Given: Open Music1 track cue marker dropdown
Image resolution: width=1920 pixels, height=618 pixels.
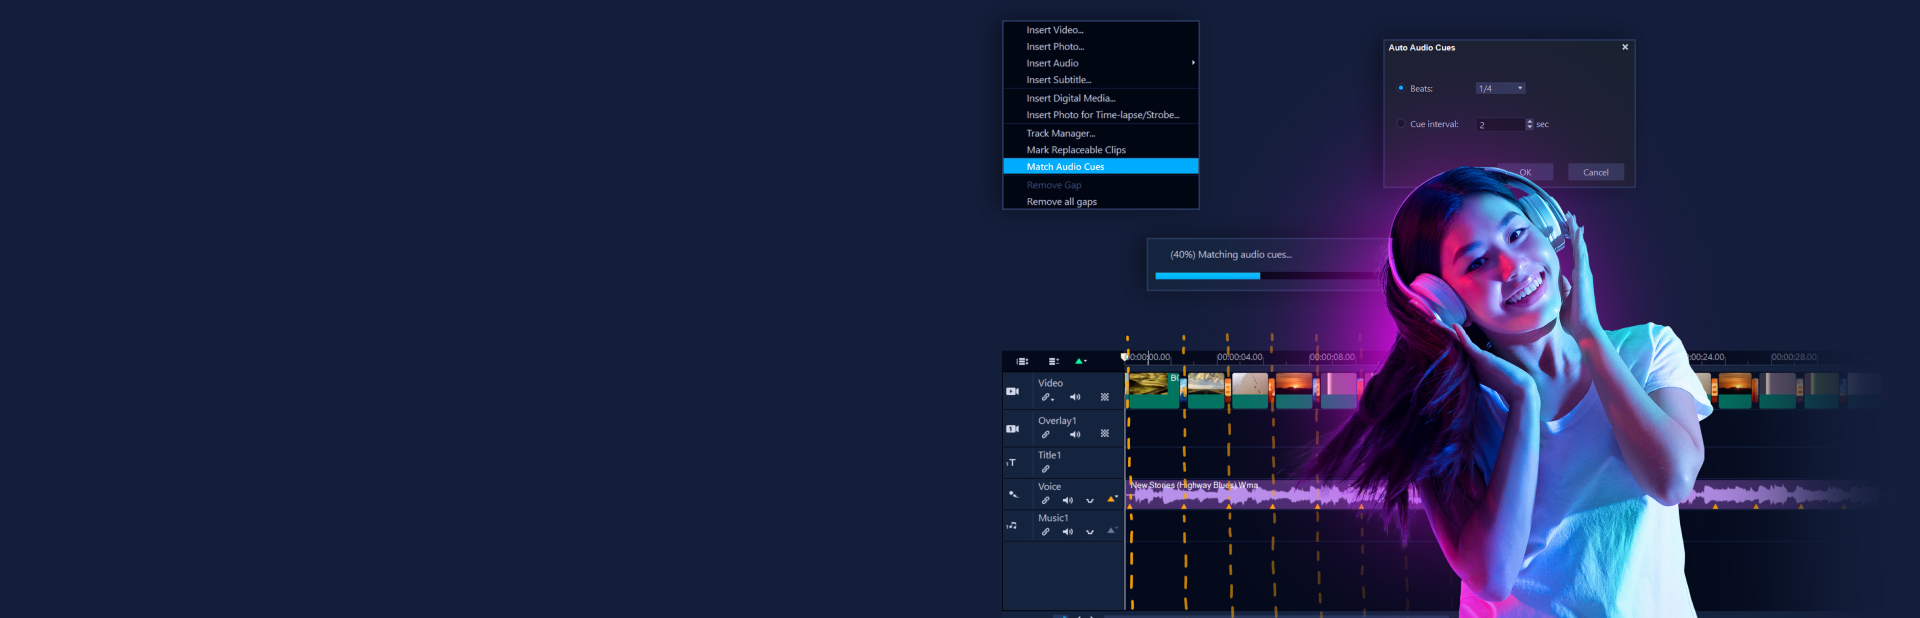Looking at the screenshot, I should point(1112,531).
